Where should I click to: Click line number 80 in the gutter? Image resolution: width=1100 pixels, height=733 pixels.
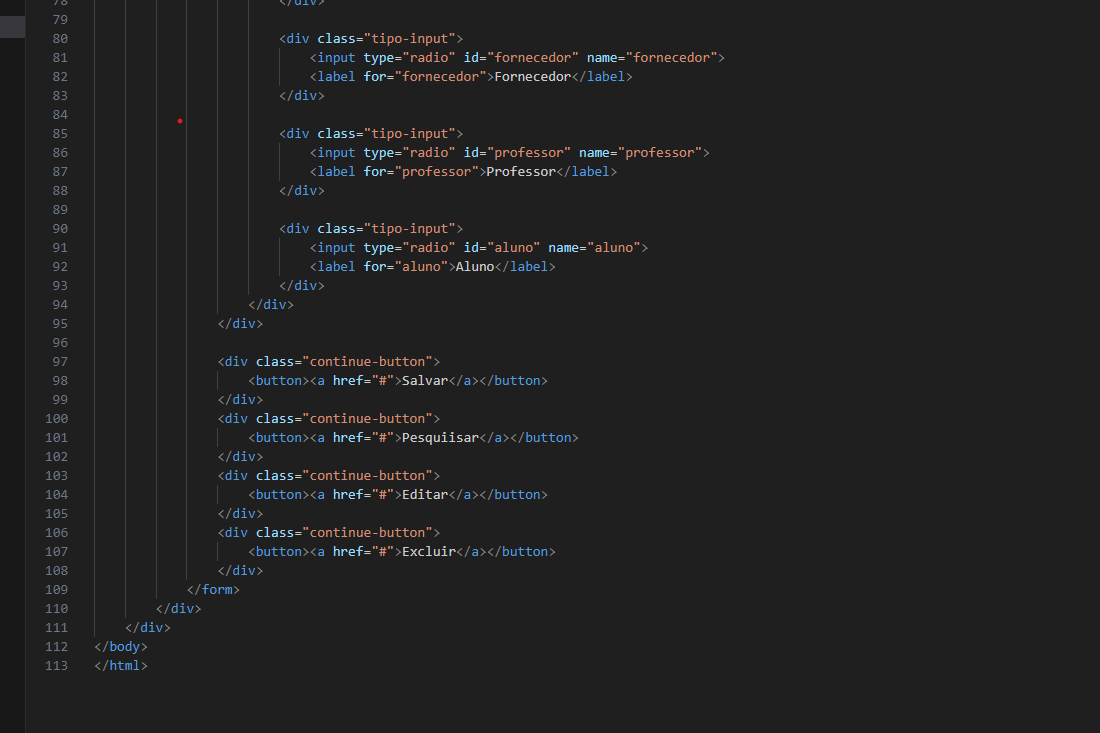click(60, 38)
